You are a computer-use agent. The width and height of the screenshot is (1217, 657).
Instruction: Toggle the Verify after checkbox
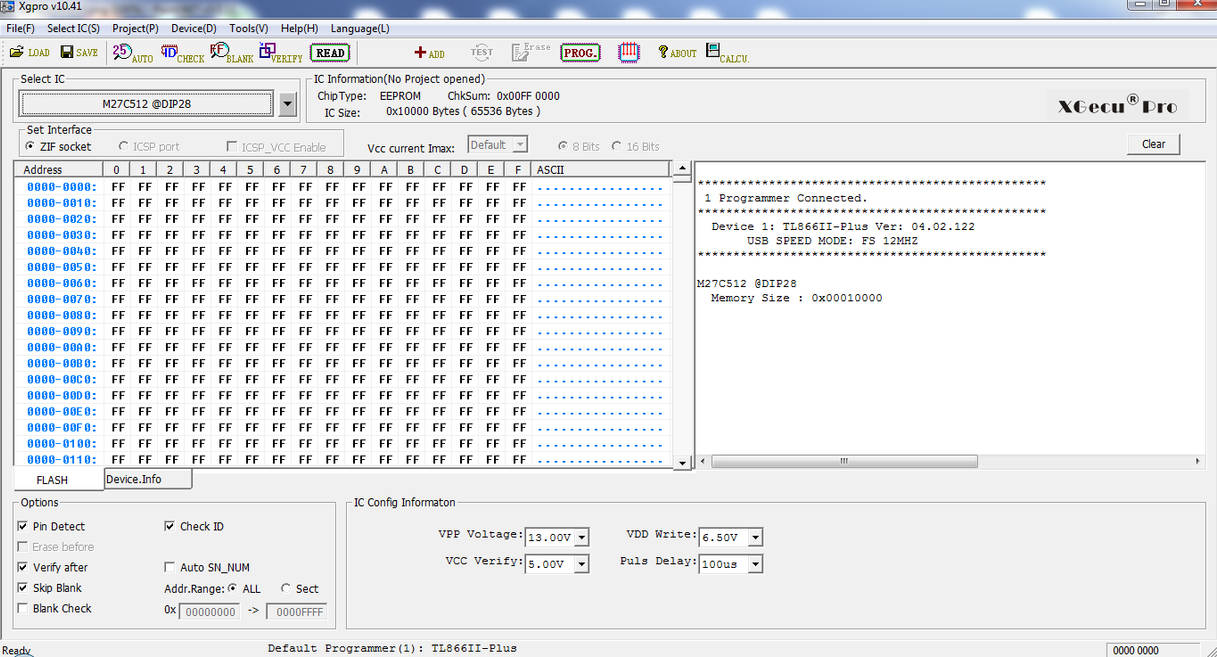[24, 567]
